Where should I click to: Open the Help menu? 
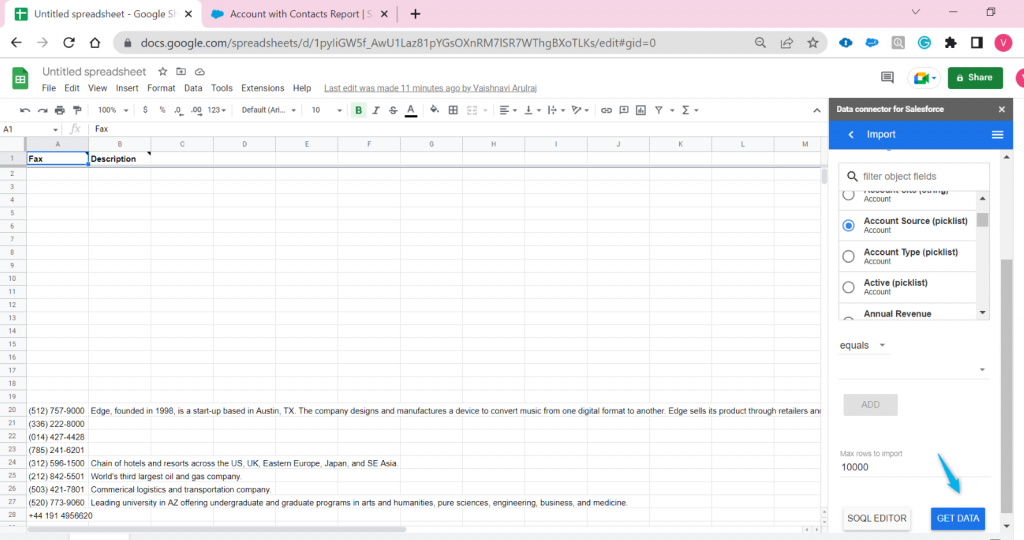click(x=302, y=88)
